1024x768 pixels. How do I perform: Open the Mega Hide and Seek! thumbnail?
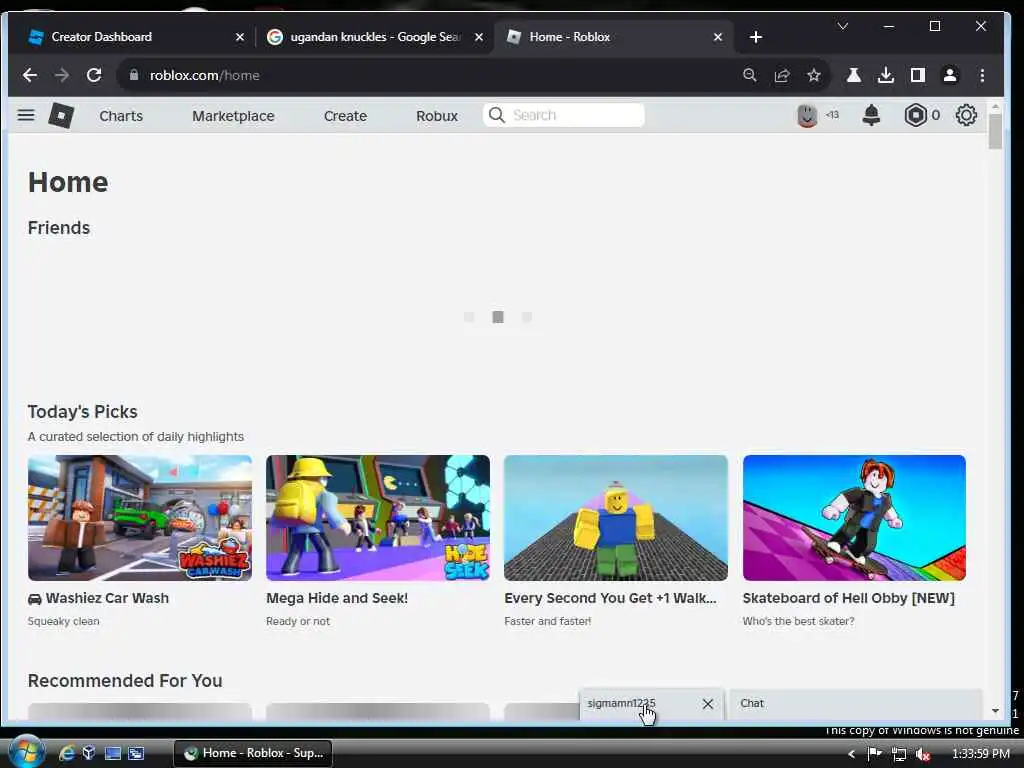(377, 518)
